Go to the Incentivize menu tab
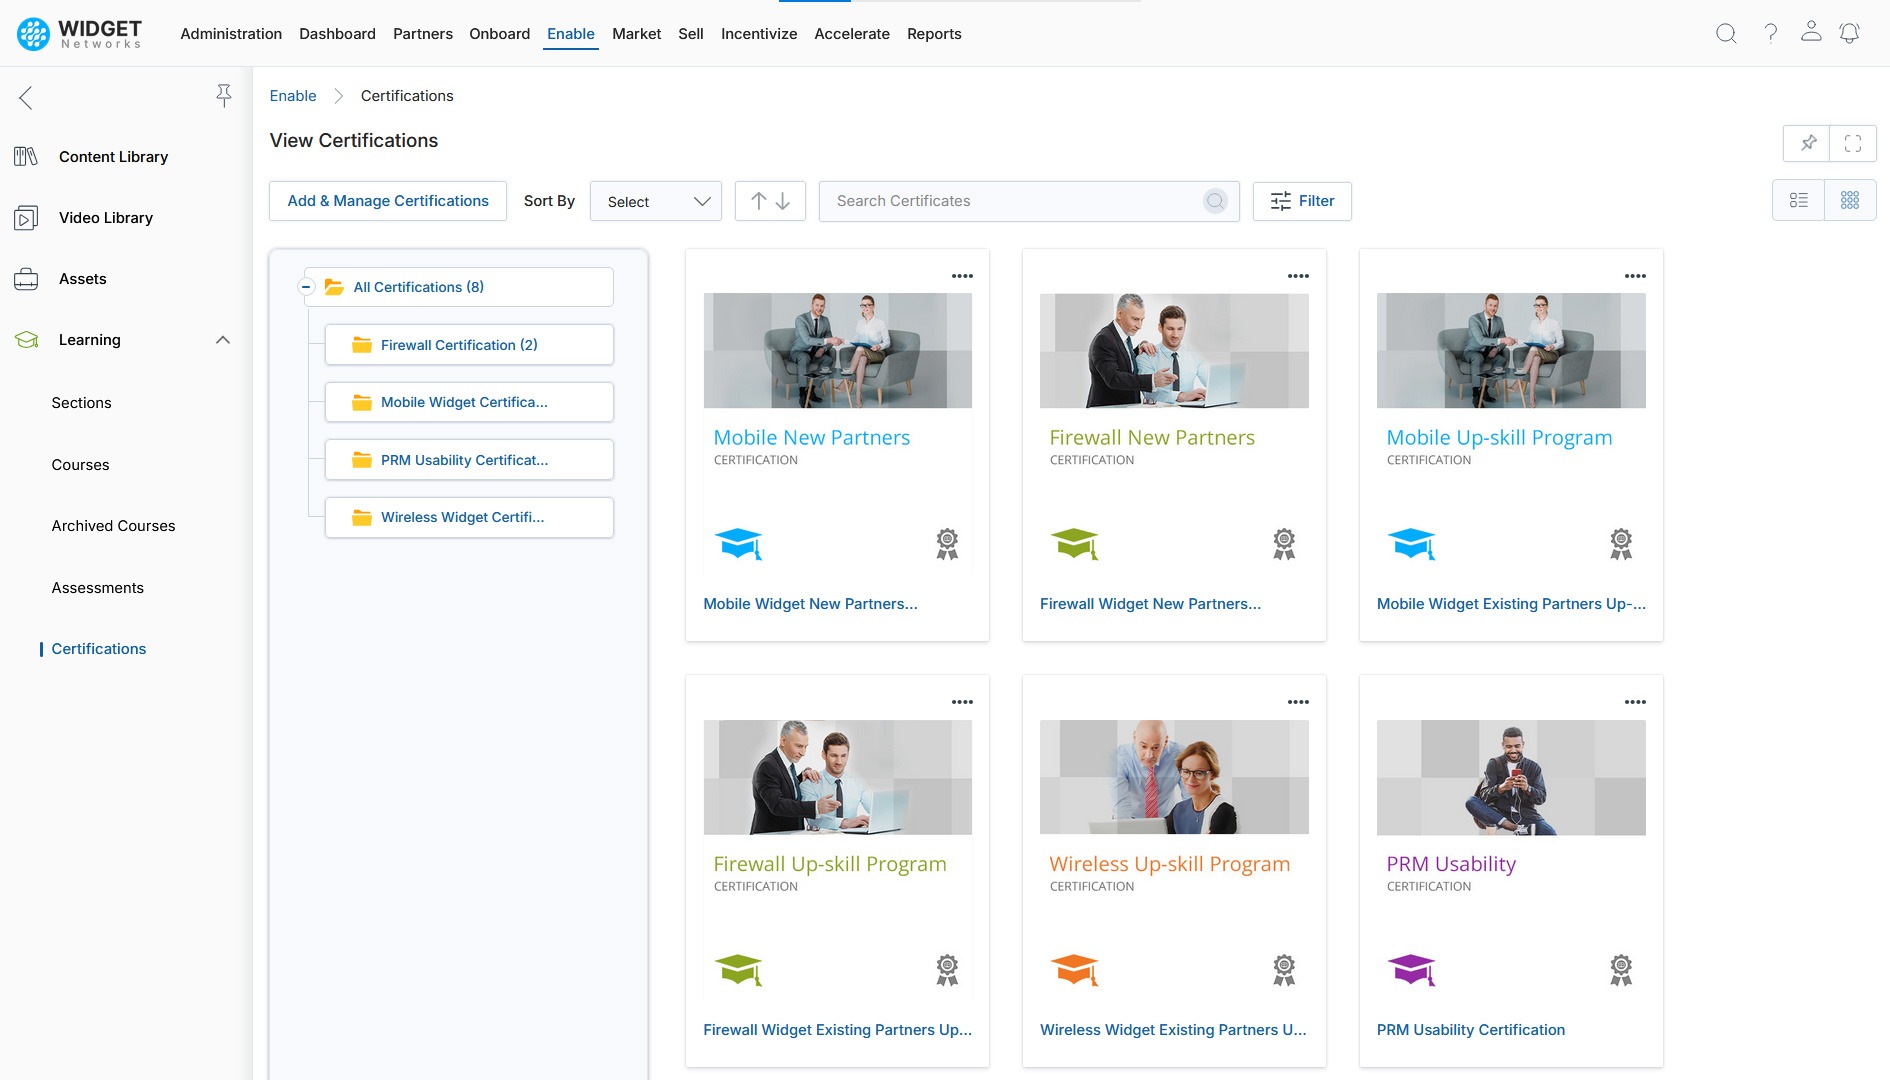The image size is (1890, 1080). click(x=758, y=34)
